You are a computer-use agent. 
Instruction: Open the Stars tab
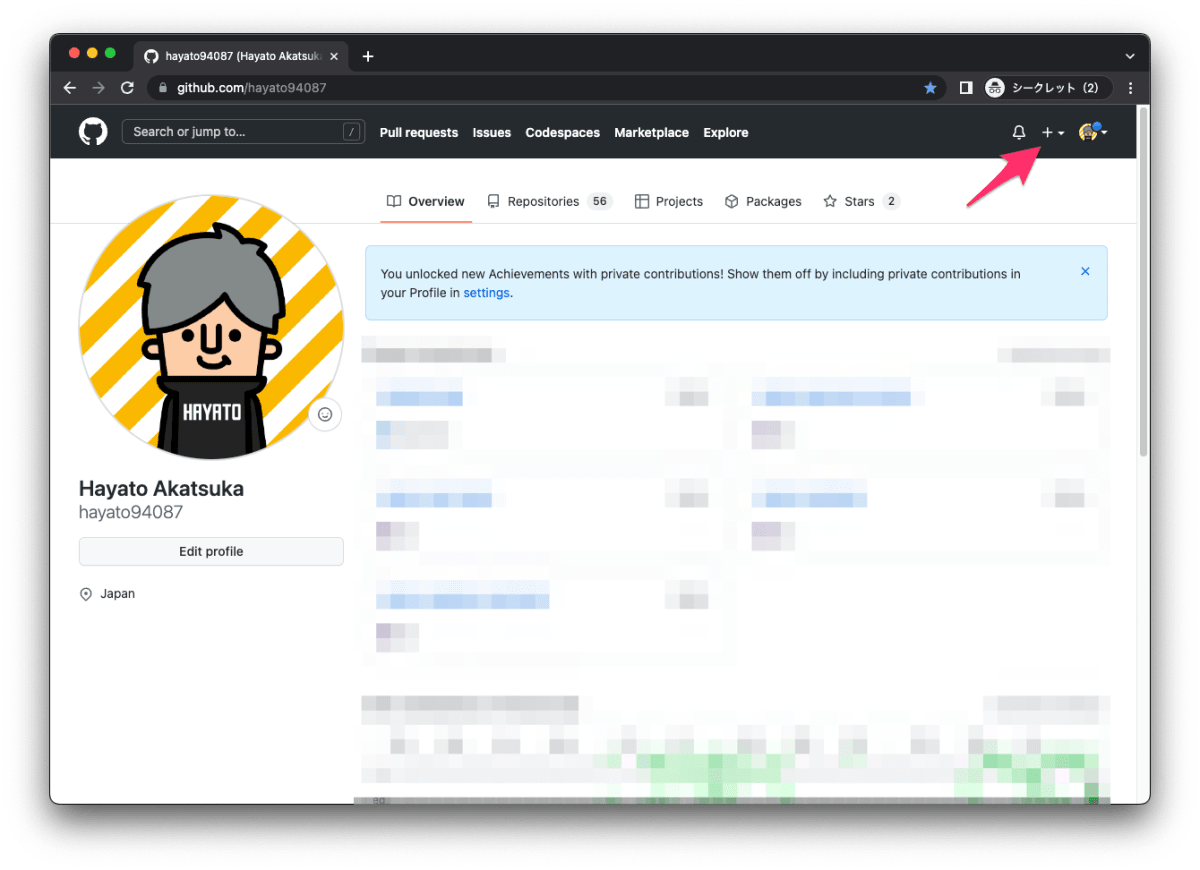[855, 201]
